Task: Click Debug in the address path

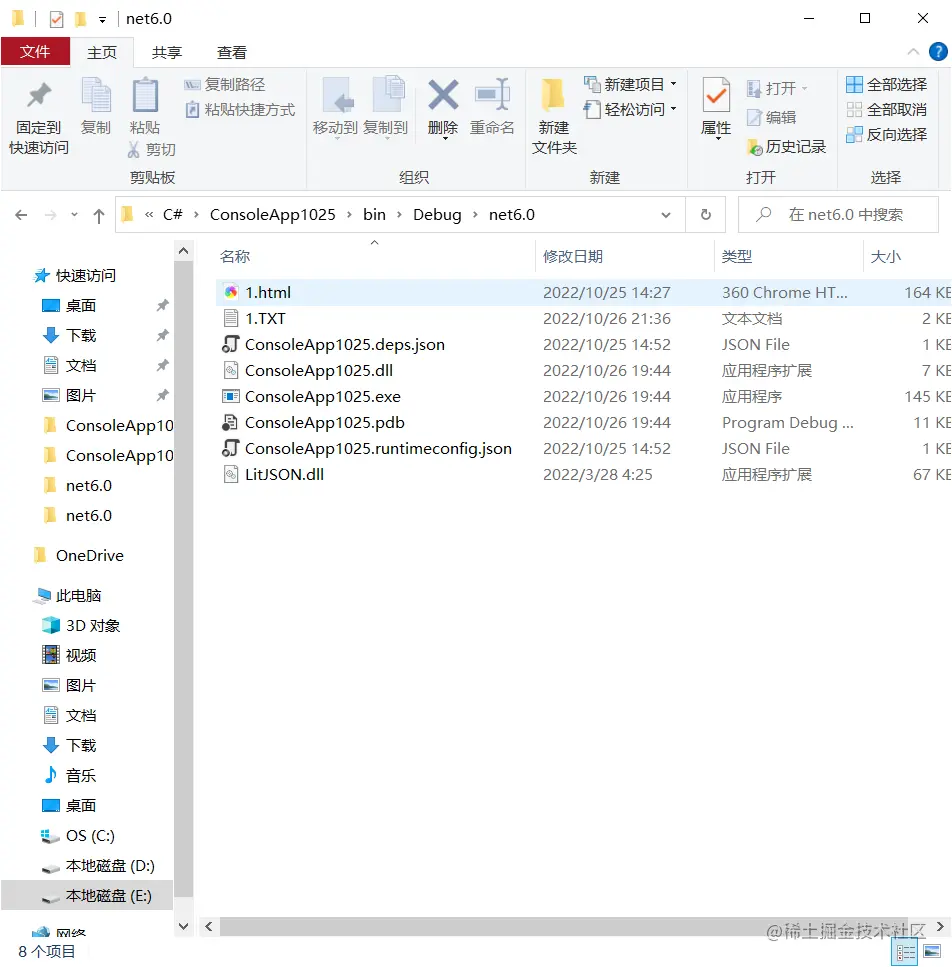Action: point(437,215)
